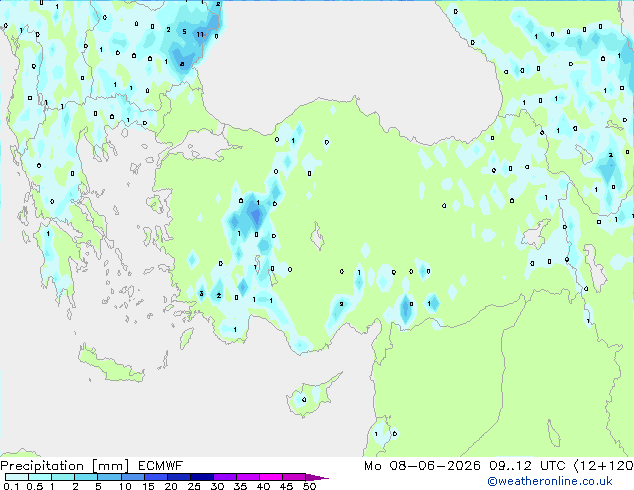Screen dimensions: 634x490
Task: Click the 'ECMWF' model label
Action: tap(161, 466)
